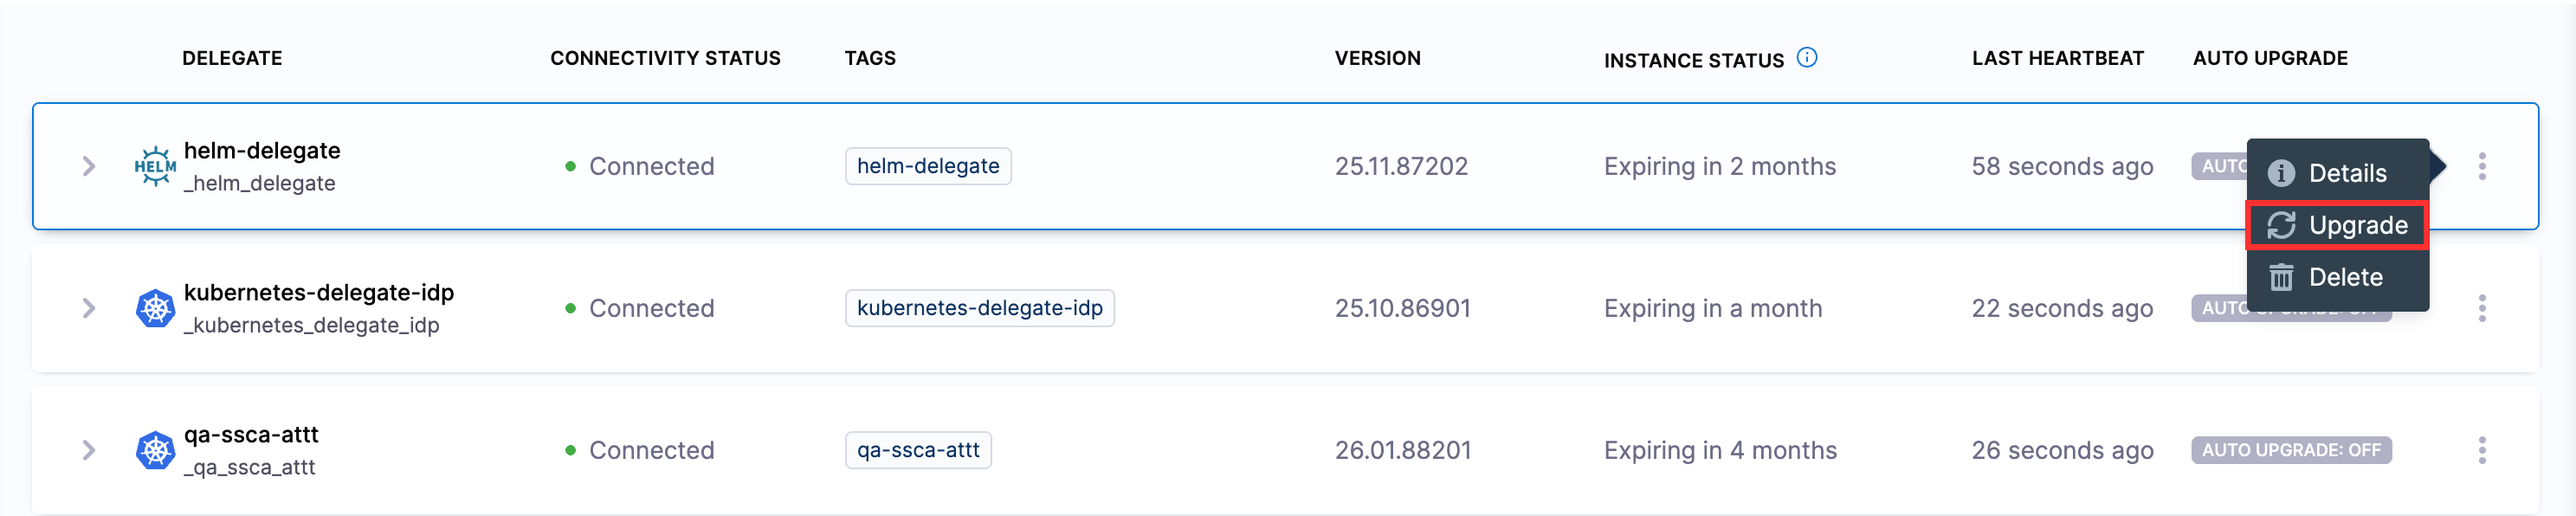Click the helm-delegate delegate name
The image size is (2576, 516).
pos(262,151)
